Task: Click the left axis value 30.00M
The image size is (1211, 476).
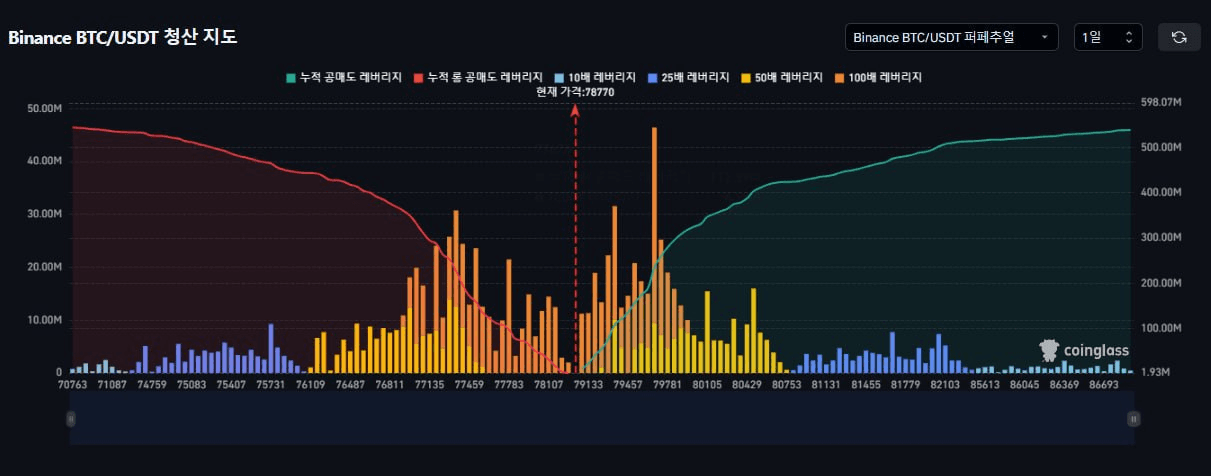Action: [x=45, y=214]
